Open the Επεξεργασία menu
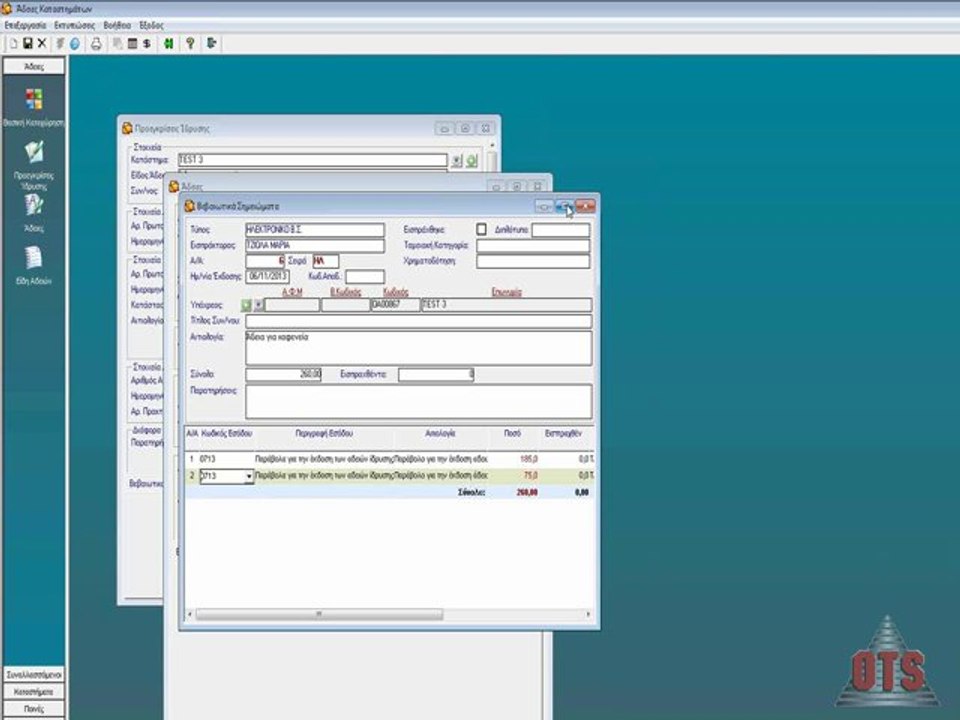The height and width of the screenshot is (720, 960). click(25, 26)
